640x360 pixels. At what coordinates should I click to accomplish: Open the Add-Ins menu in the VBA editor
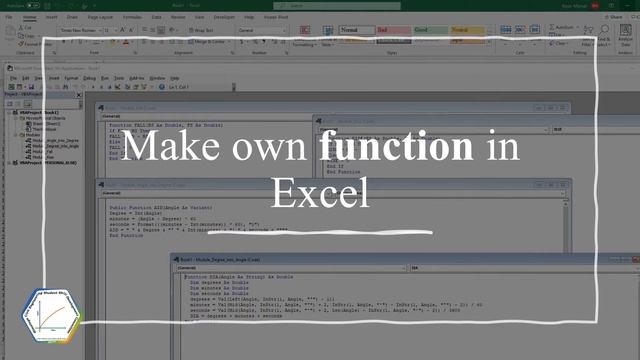(x=137, y=78)
